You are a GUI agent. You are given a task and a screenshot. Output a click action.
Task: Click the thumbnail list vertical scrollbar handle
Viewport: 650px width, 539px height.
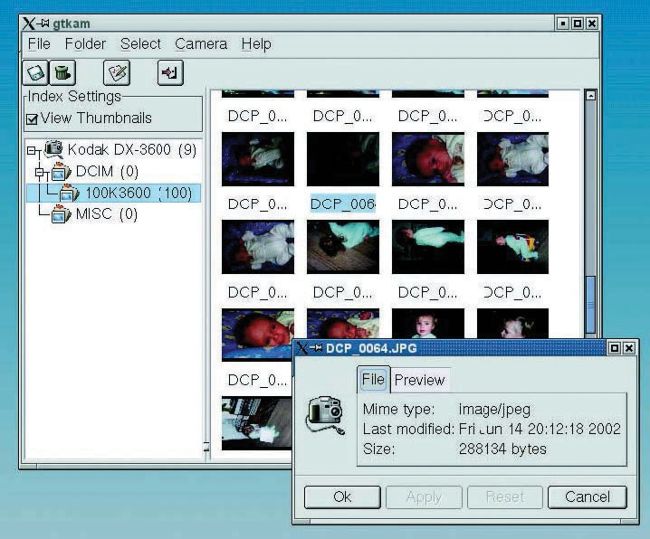click(x=590, y=305)
